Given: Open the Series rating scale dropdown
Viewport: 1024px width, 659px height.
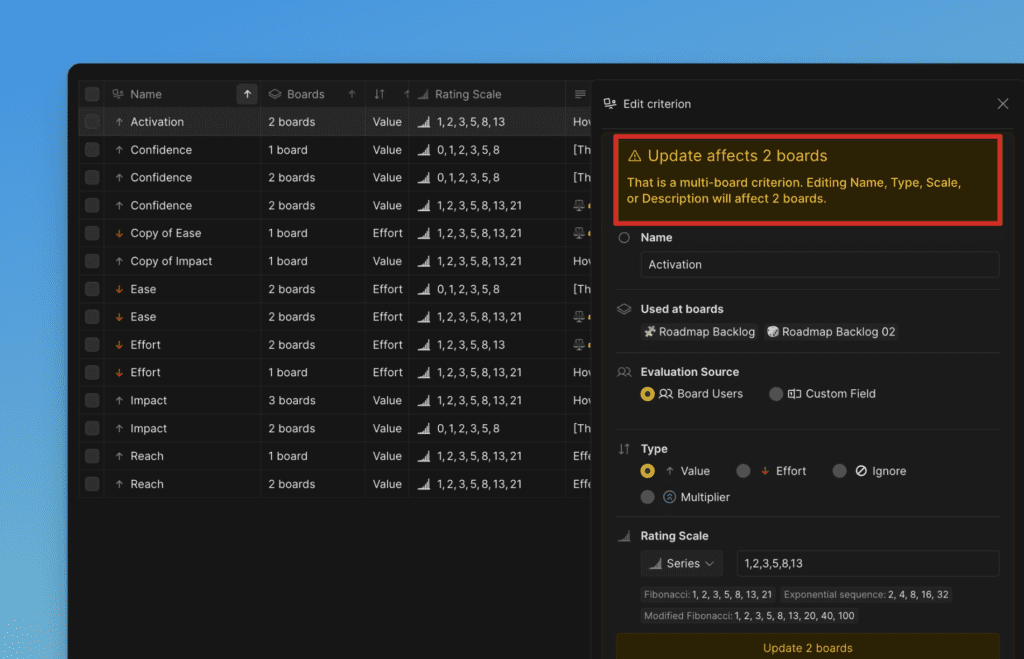Looking at the screenshot, I should pyautogui.click(x=682, y=564).
